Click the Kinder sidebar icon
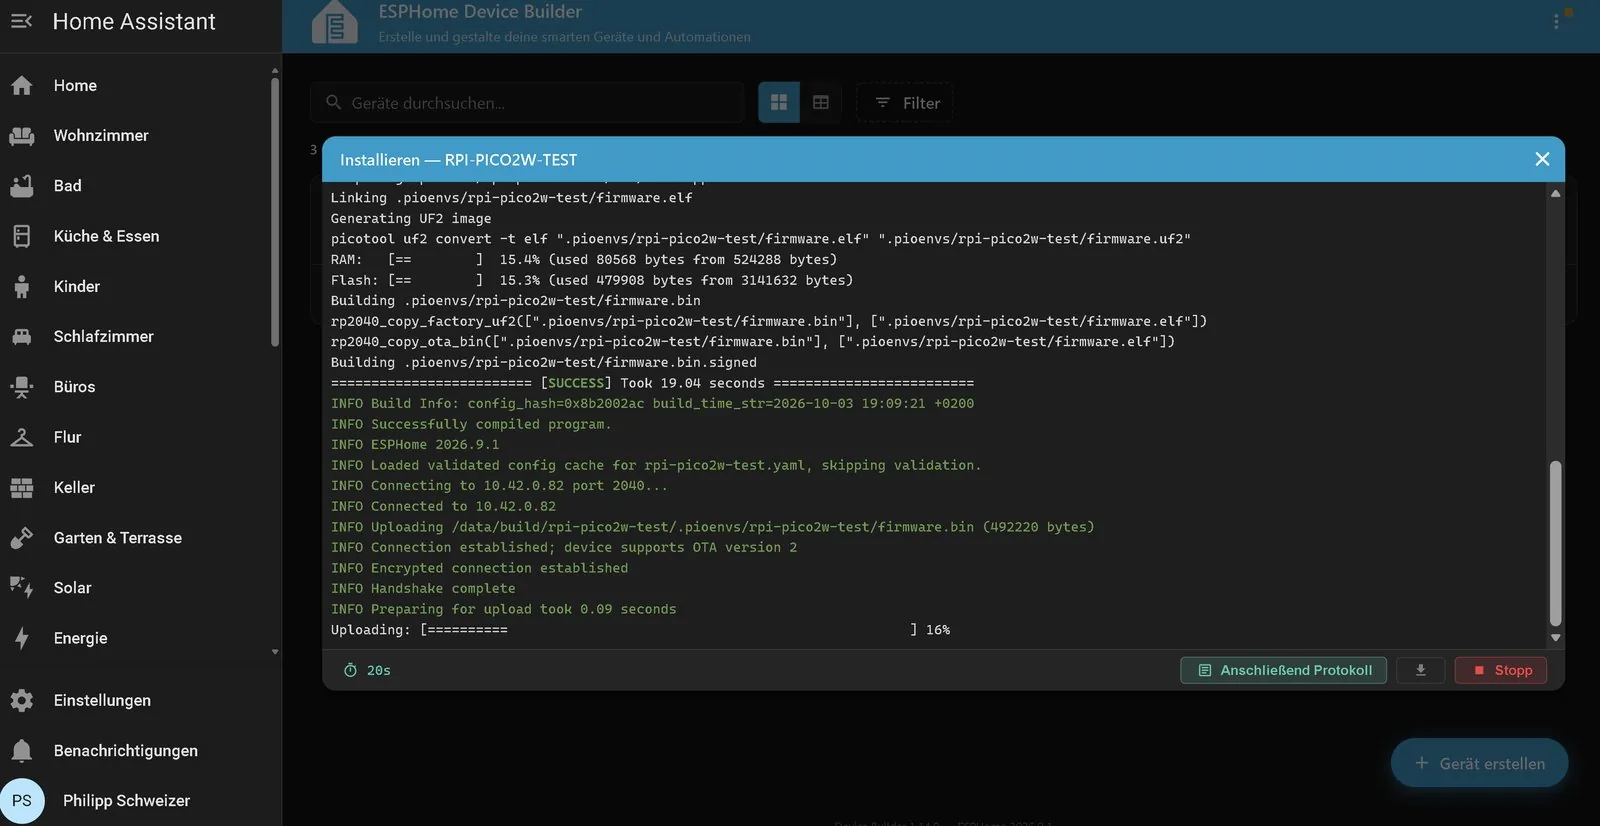Screen dimensions: 1600x826 pyautogui.click(x=22, y=287)
